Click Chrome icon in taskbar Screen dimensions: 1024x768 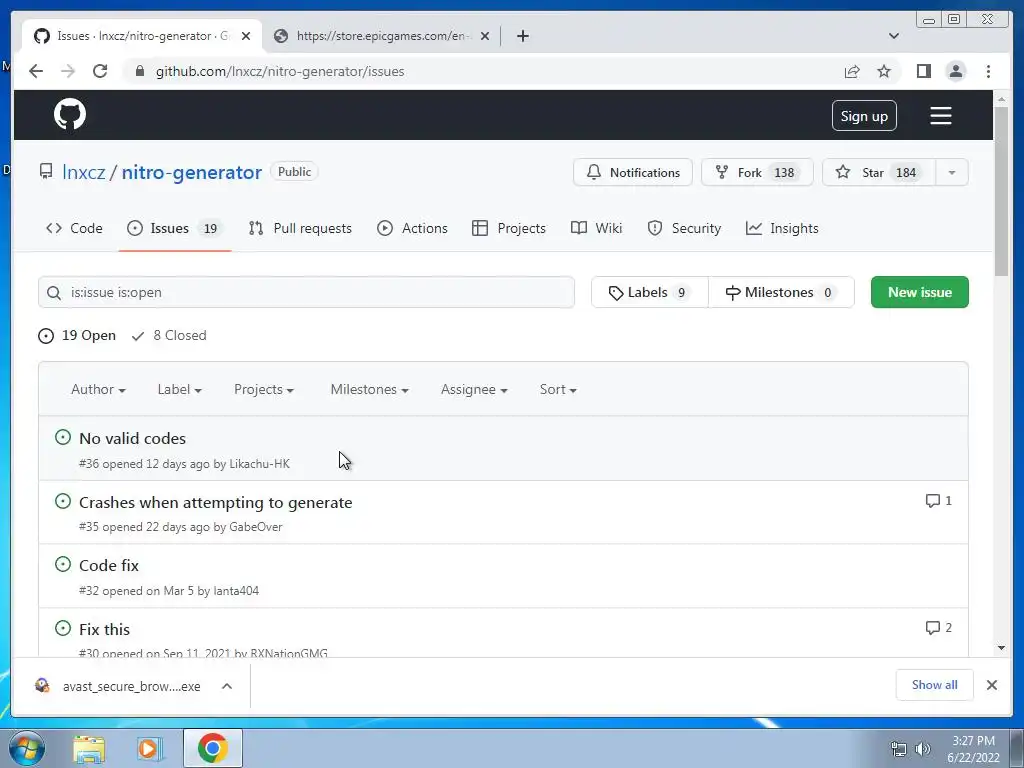coord(213,748)
